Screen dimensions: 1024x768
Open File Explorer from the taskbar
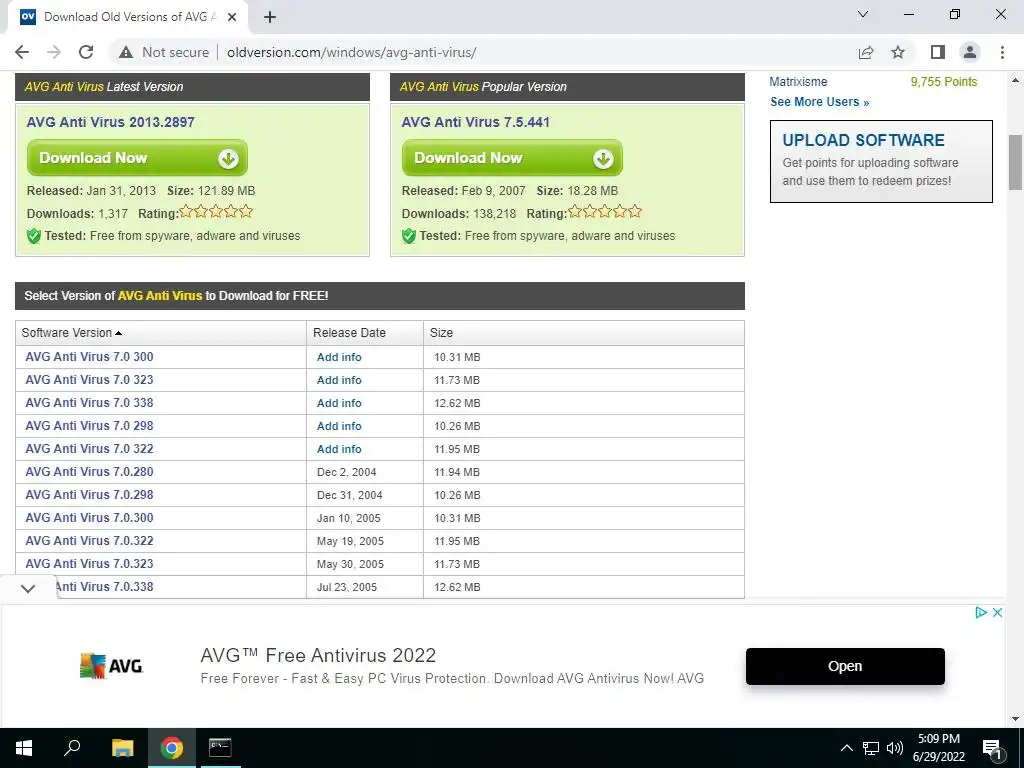point(122,748)
